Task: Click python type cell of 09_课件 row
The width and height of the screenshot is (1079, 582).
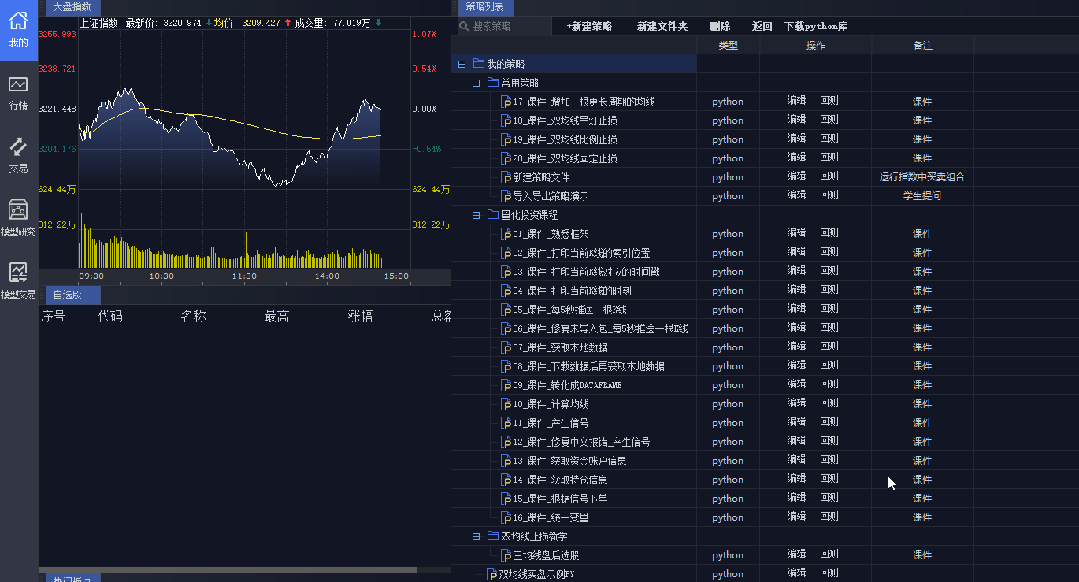Action: (727, 385)
